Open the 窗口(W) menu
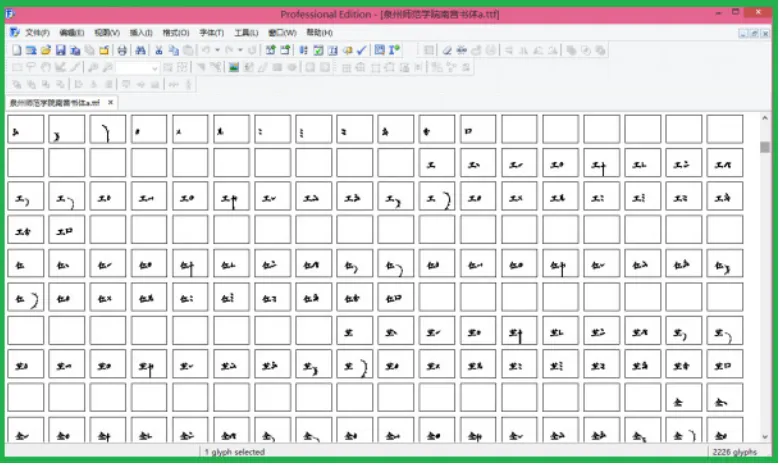780x466 pixels. [x=282, y=33]
